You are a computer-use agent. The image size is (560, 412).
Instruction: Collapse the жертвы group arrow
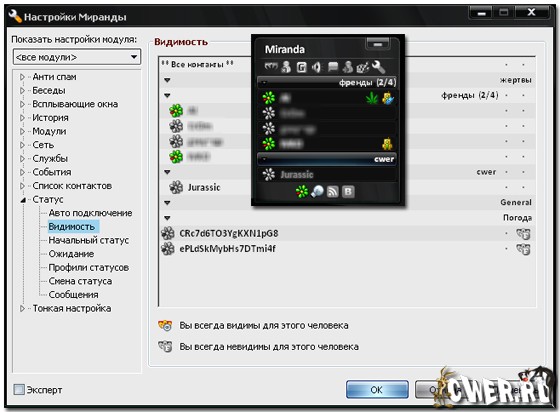167,80
